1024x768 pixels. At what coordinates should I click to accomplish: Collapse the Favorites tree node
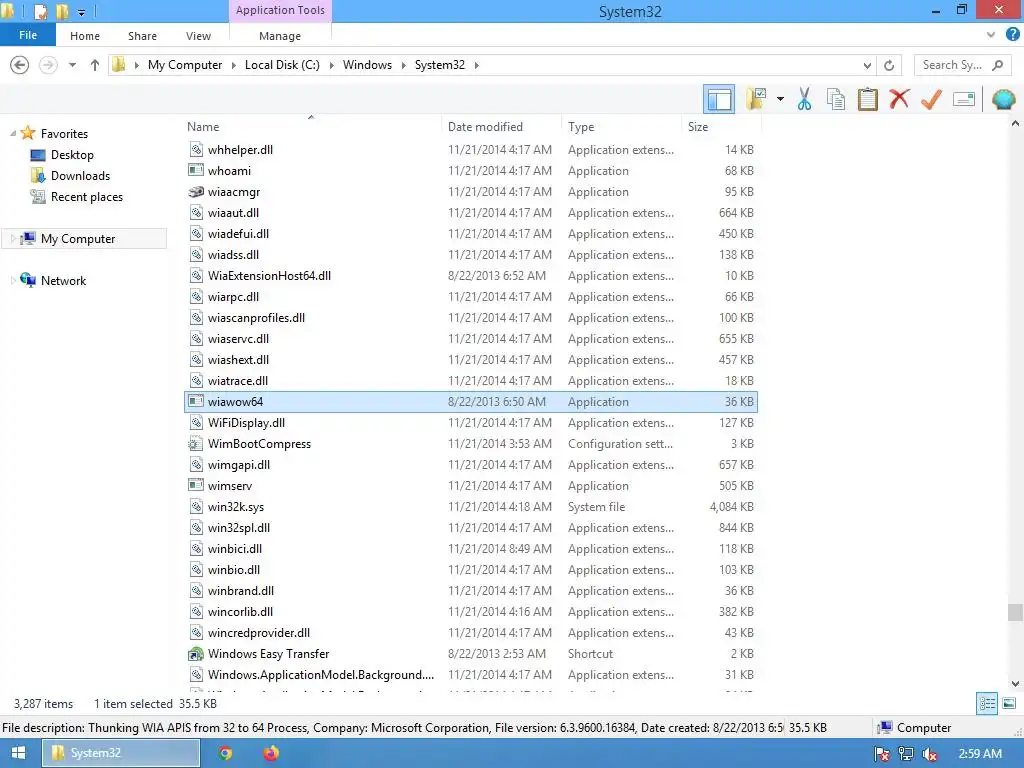[x=13, y=133]
